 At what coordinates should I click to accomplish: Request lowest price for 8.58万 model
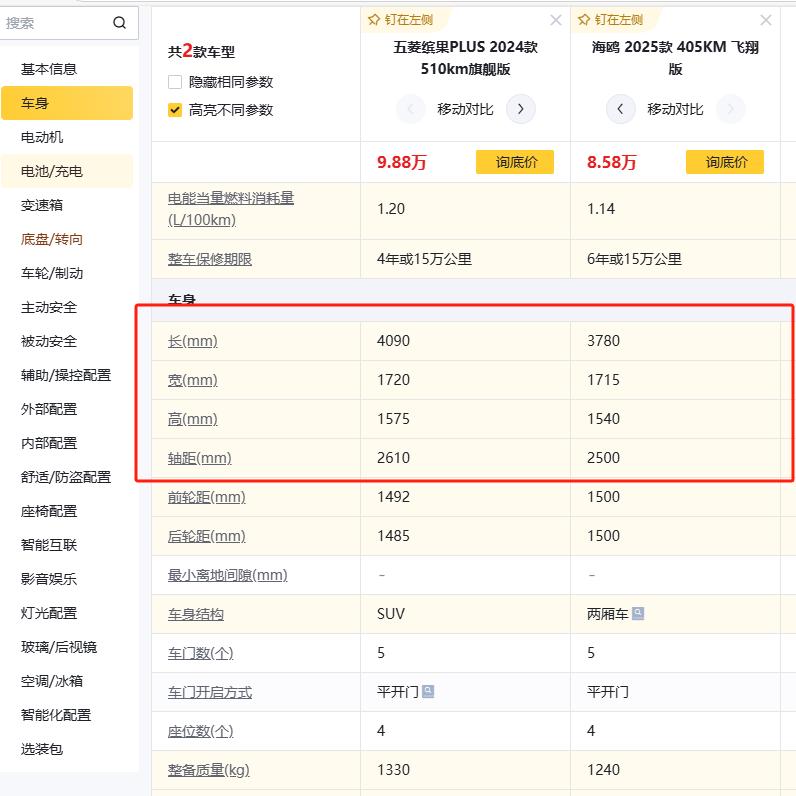coord(724,162)
